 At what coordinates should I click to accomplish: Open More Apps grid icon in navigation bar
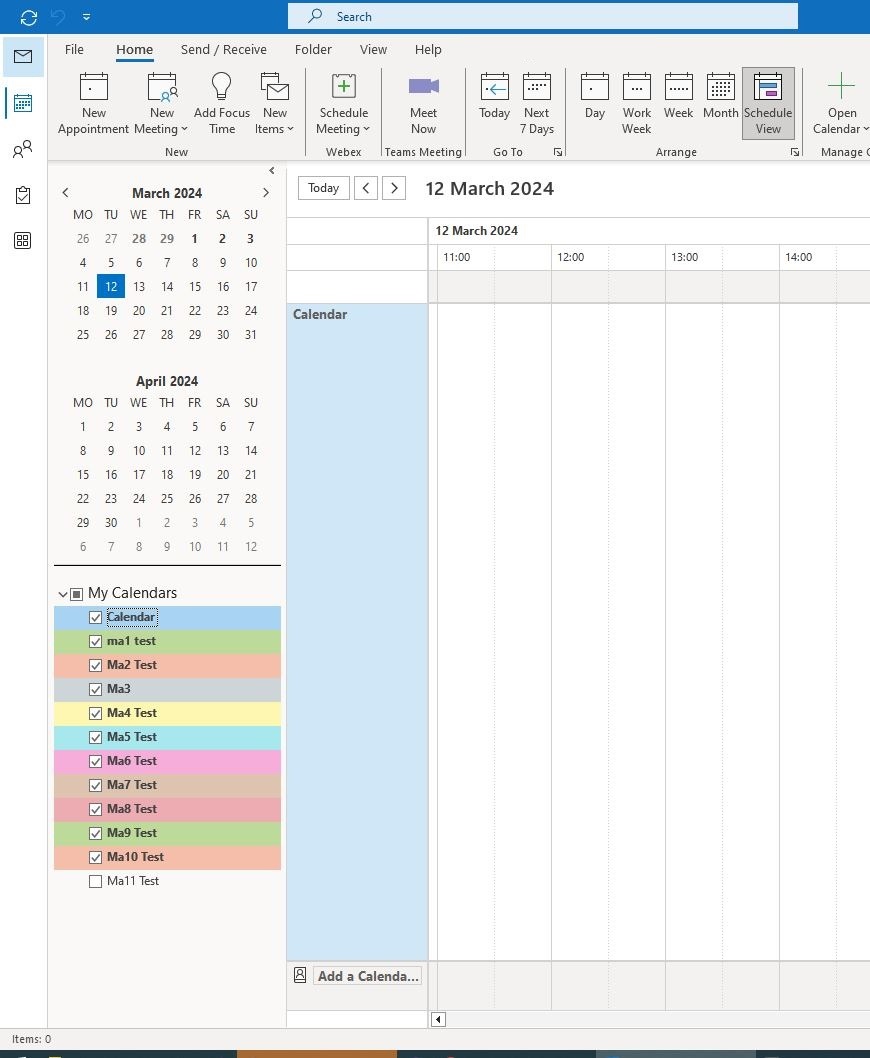23,241
